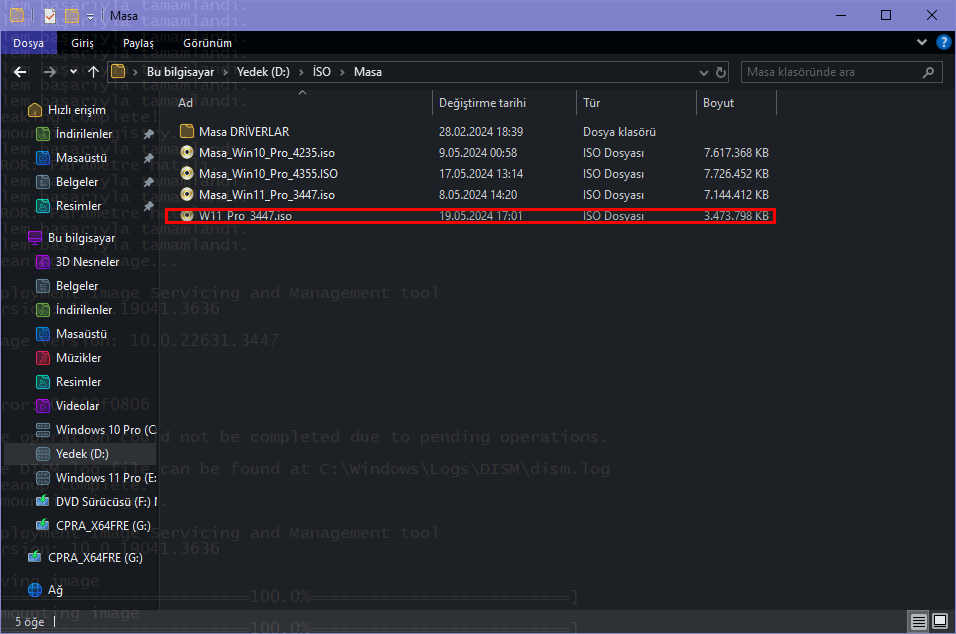
Task: Open Belgeler under Bu bilgisayar
Action: 77,286
